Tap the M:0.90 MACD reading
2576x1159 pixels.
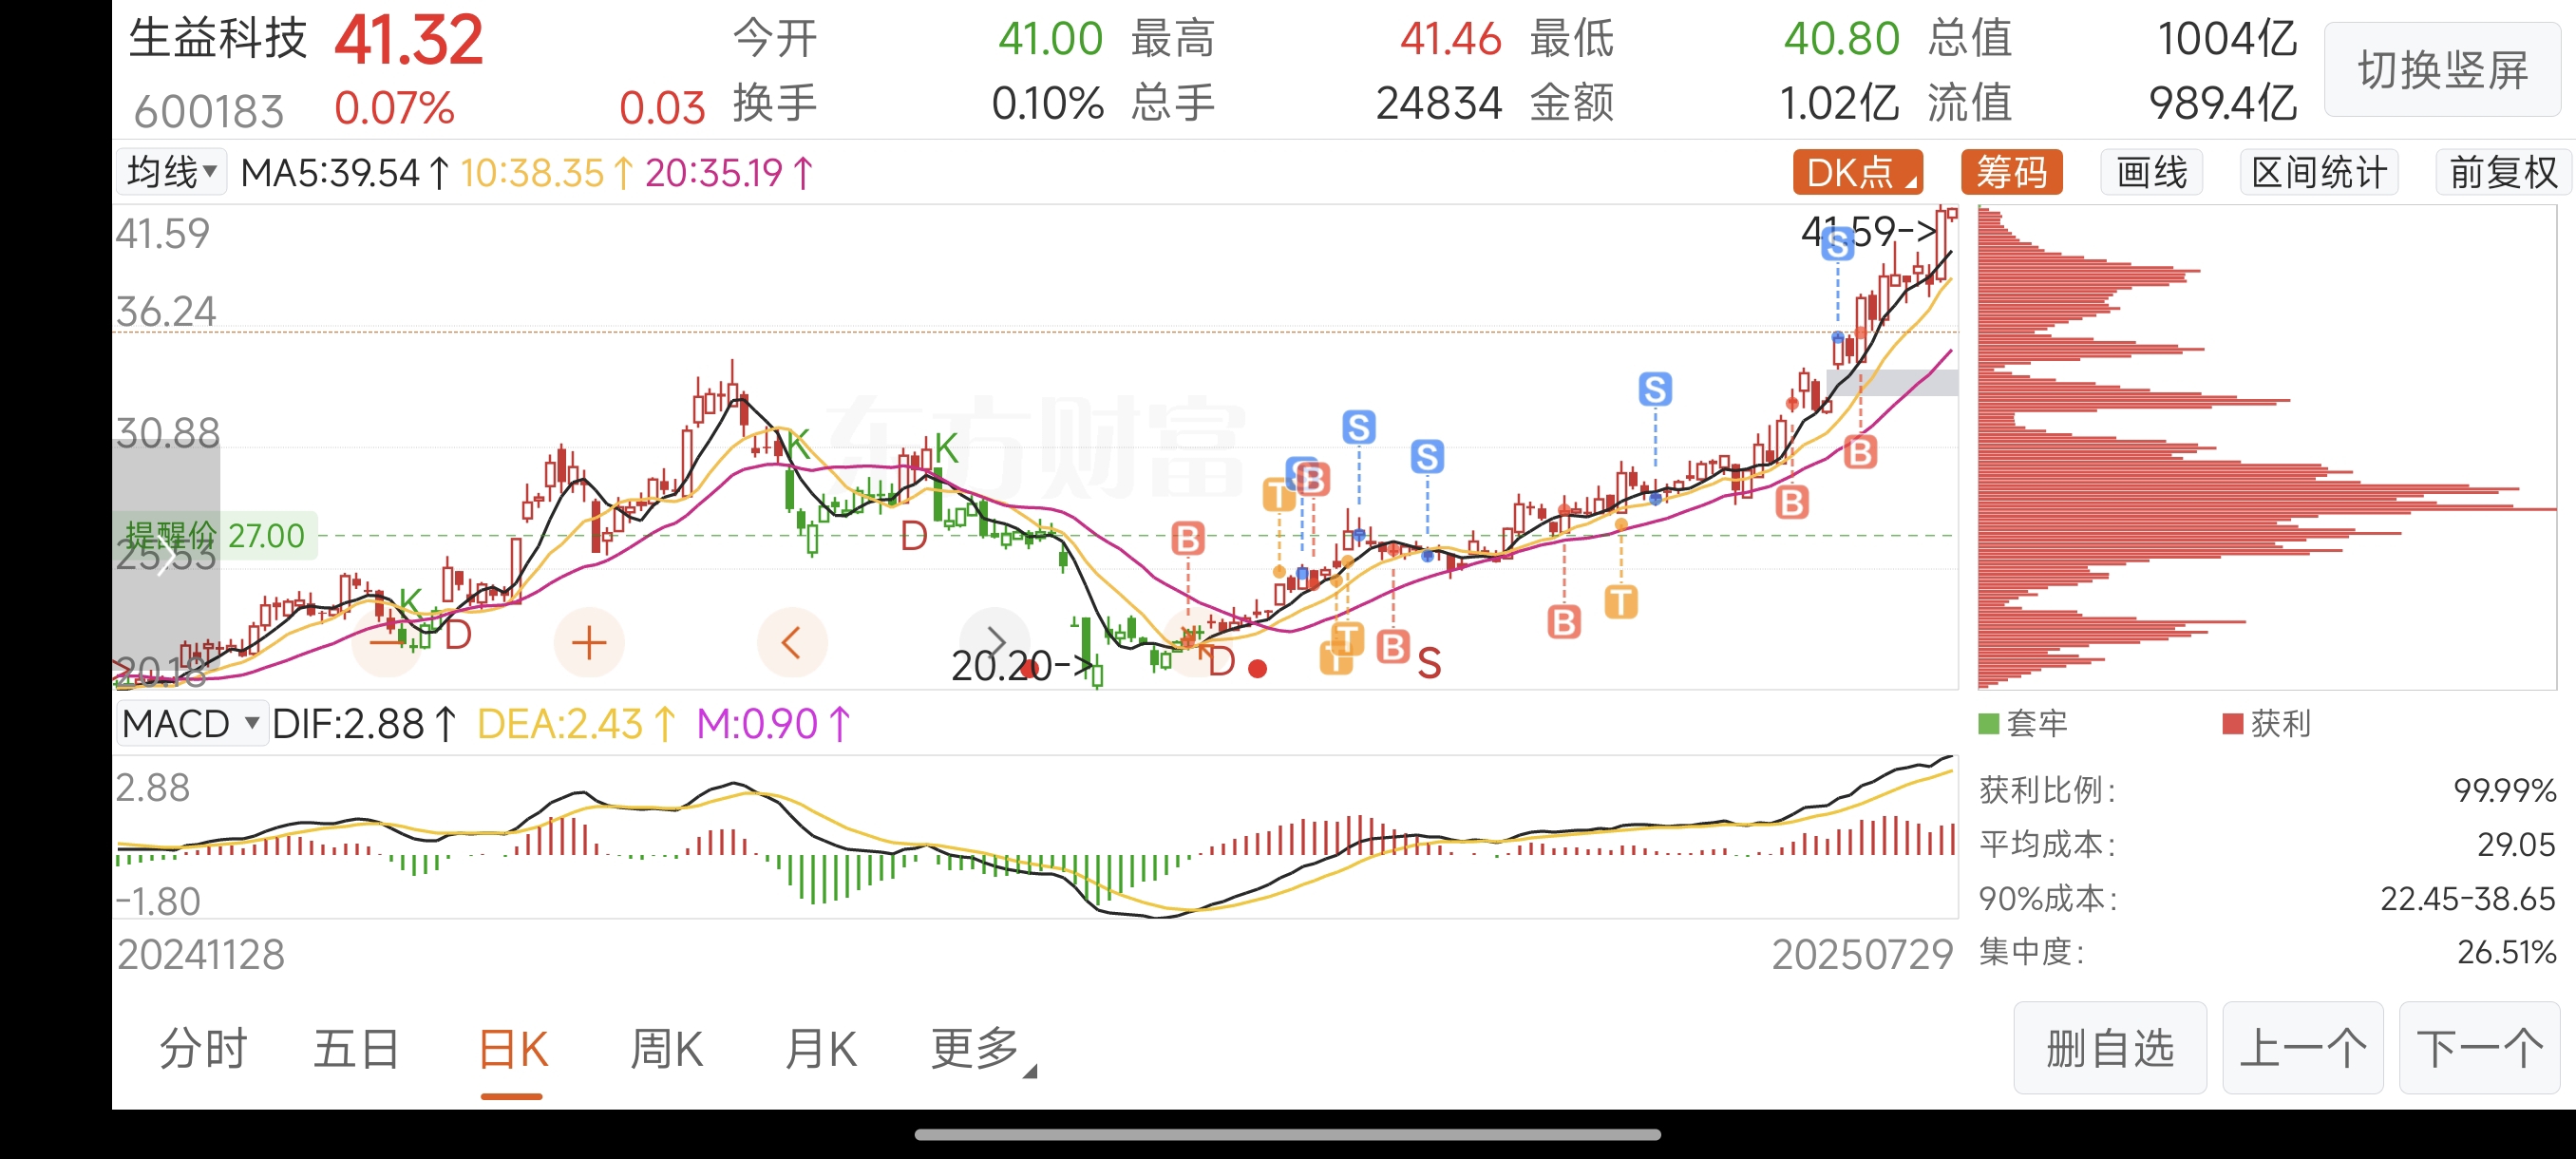click(x=773, y=723)
